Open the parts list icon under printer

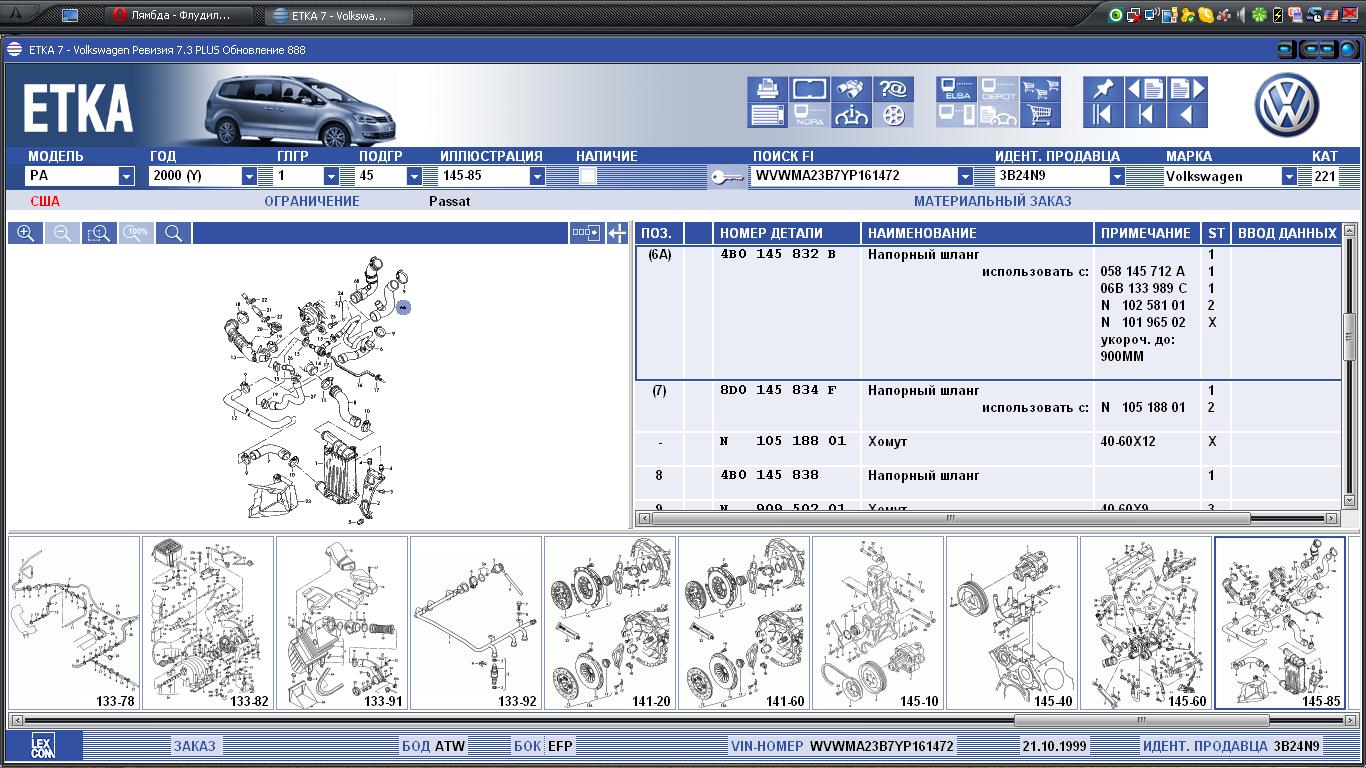pyautogui.click(x=767, y=115)
